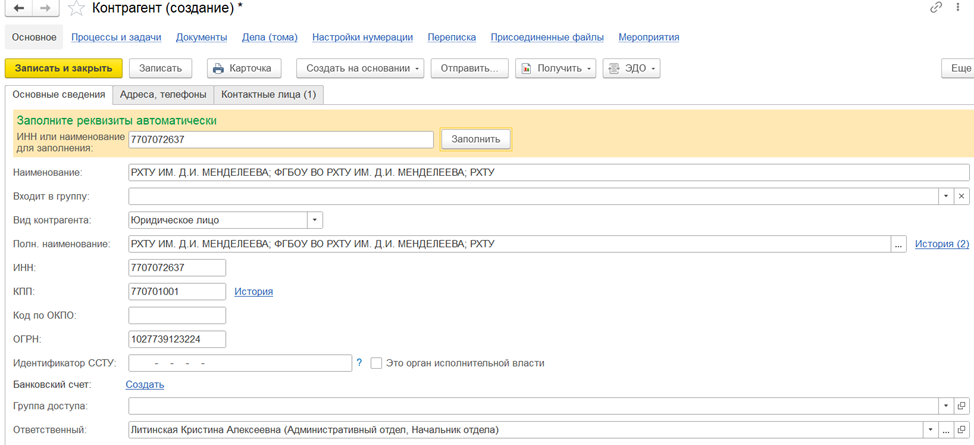Click the ellipsis button next to Полн. наименование
Image resolution: width=974 pixels, height=445 pixels.
(899, 244)
